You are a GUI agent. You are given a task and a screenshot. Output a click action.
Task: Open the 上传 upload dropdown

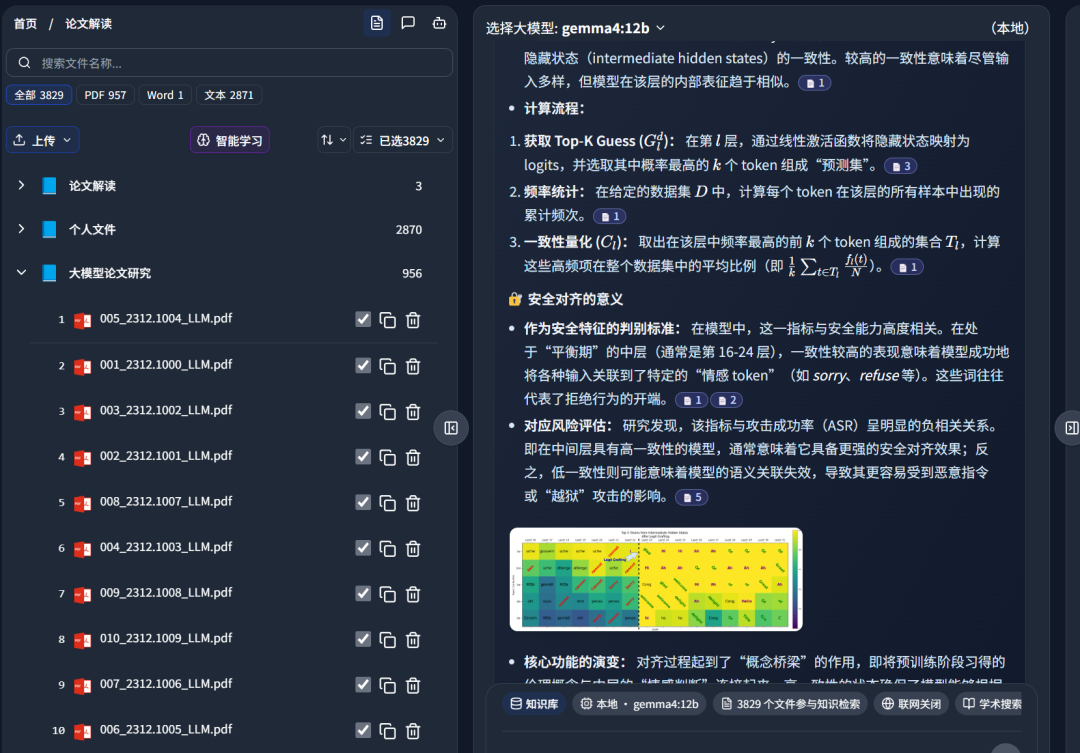pos(43,140)
